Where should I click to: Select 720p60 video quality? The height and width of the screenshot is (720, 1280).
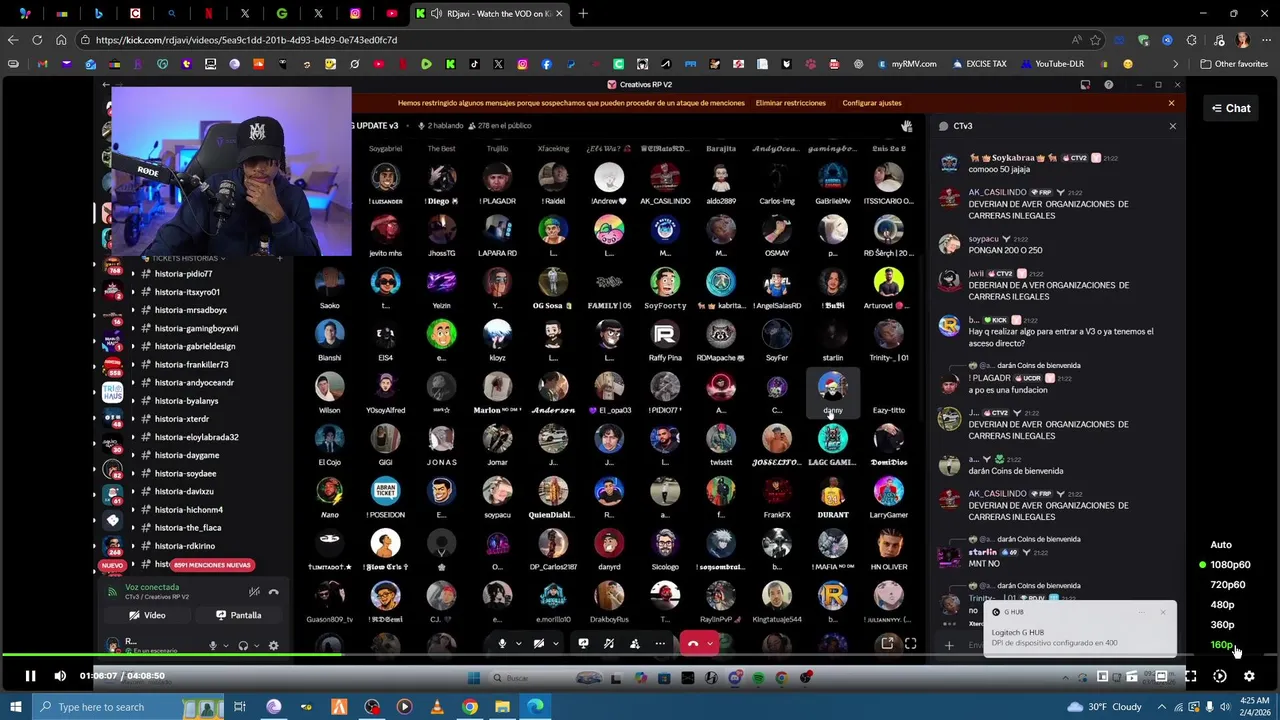(1228, 585)
